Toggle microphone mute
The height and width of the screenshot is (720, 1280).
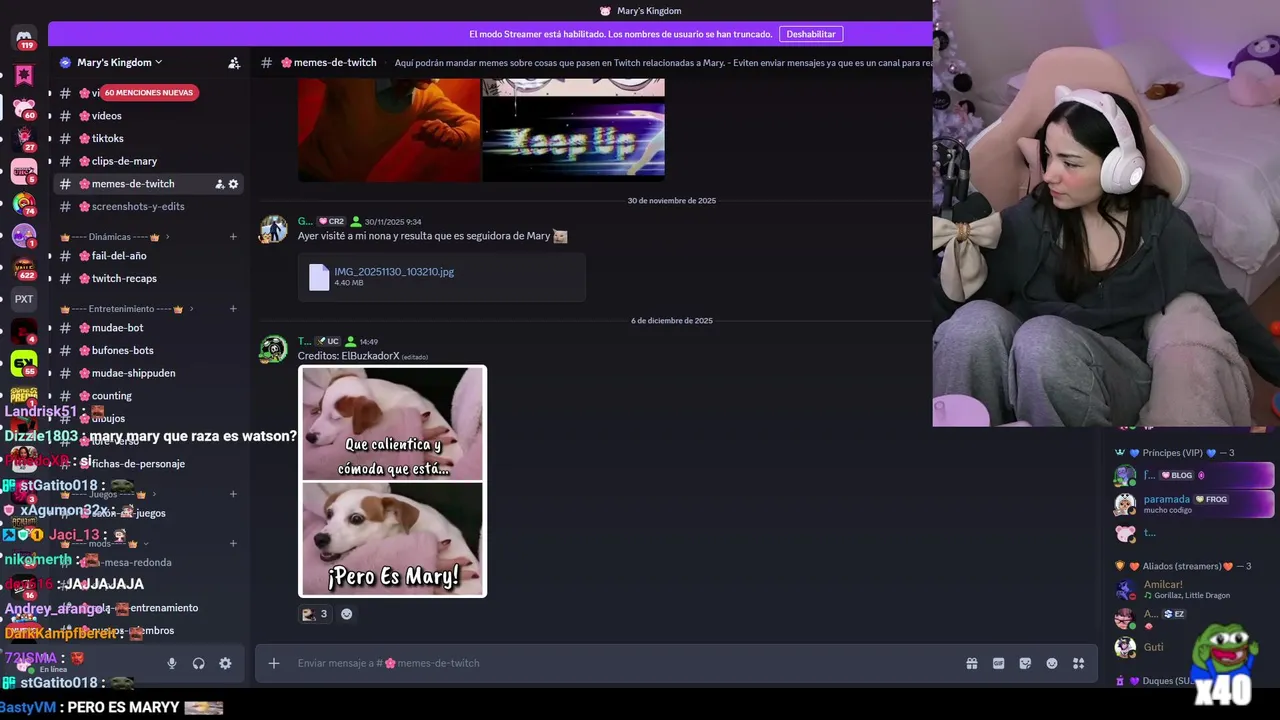click(172, 663)
